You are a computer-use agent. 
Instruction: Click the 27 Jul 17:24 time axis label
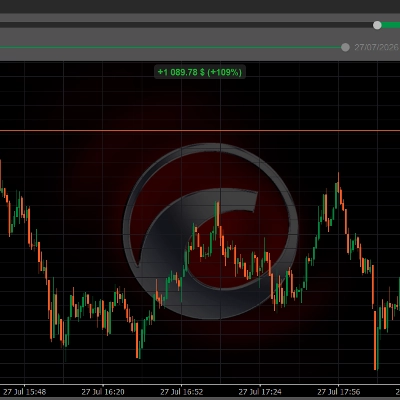260,392
